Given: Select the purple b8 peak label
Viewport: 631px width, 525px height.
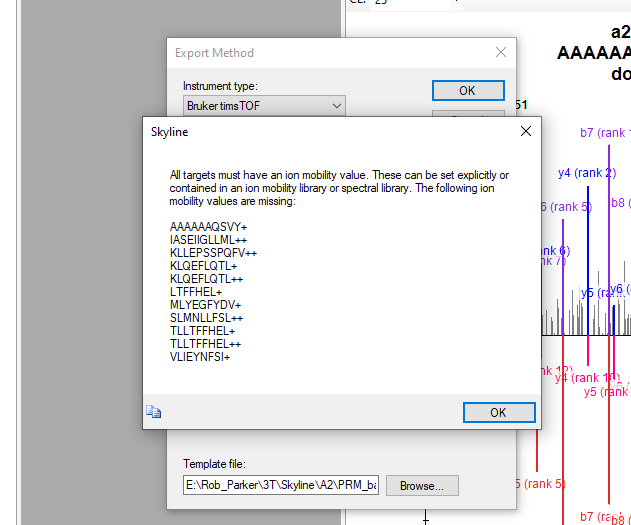Looking at the screenshot, I should click(x=619, y=203).
